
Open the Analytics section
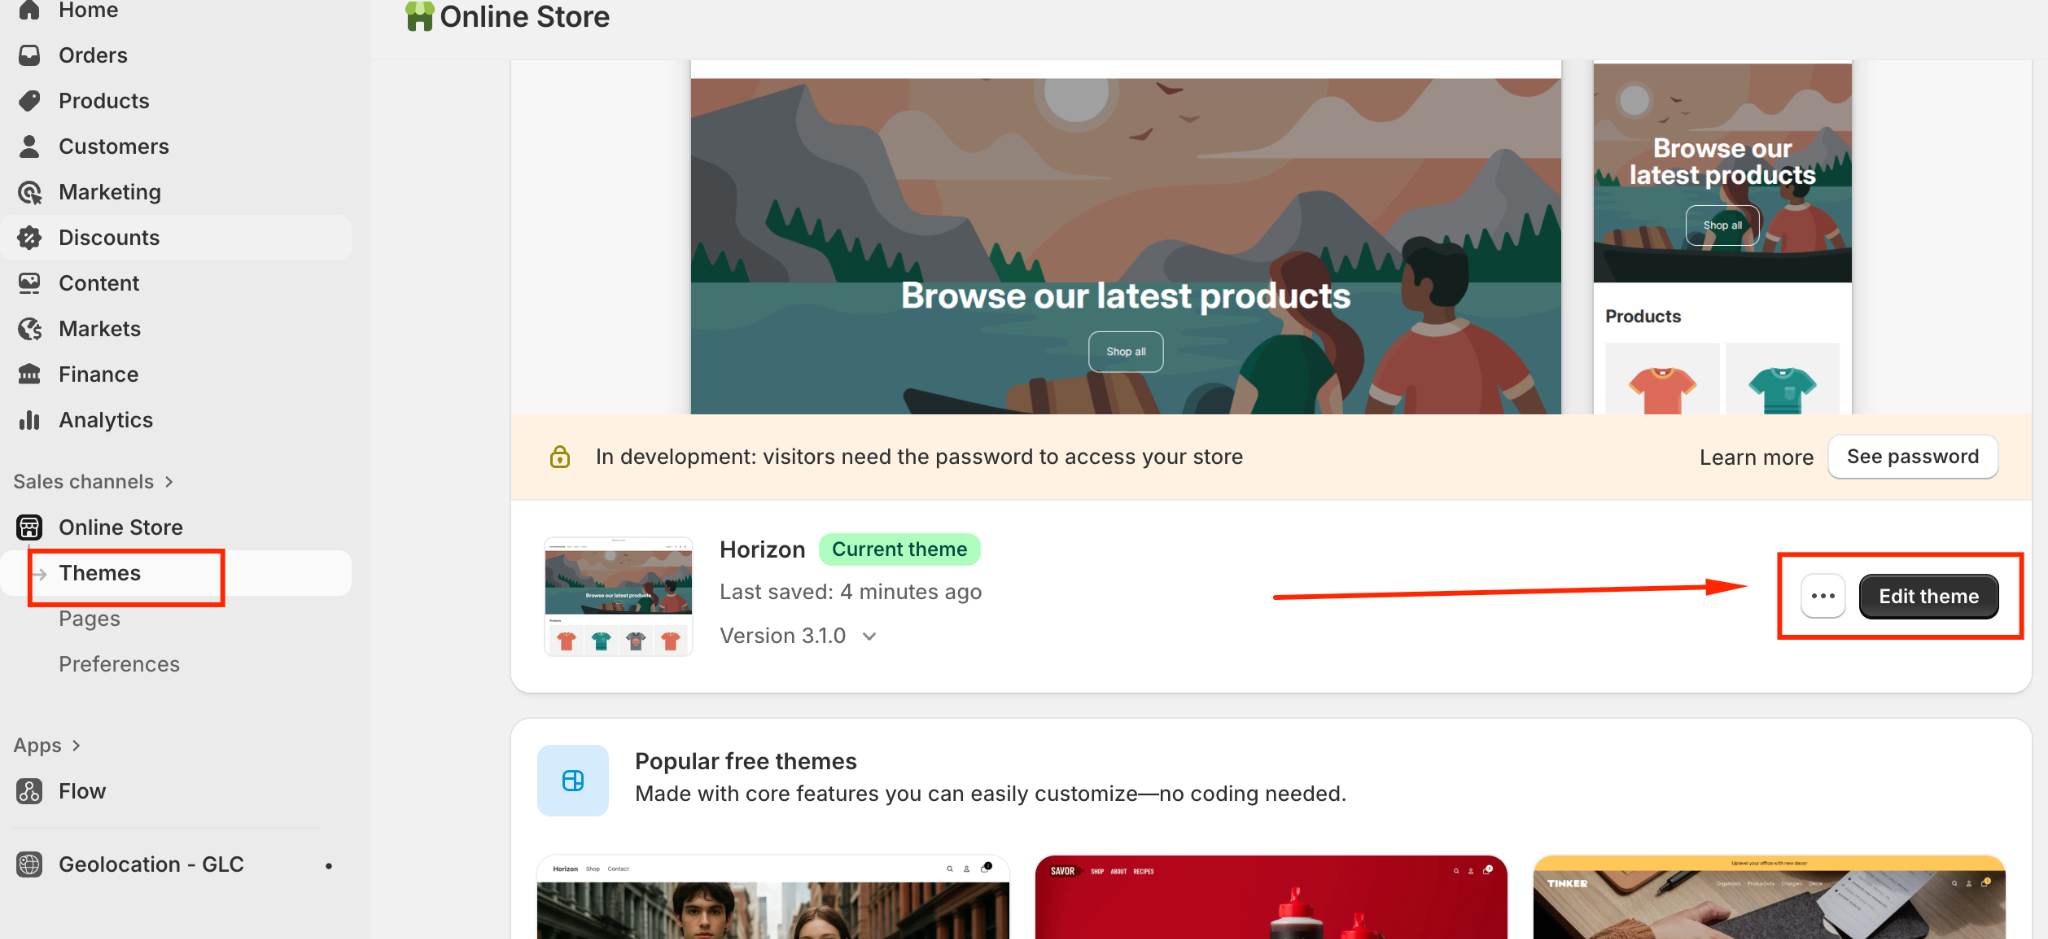[x=176, y=420]
